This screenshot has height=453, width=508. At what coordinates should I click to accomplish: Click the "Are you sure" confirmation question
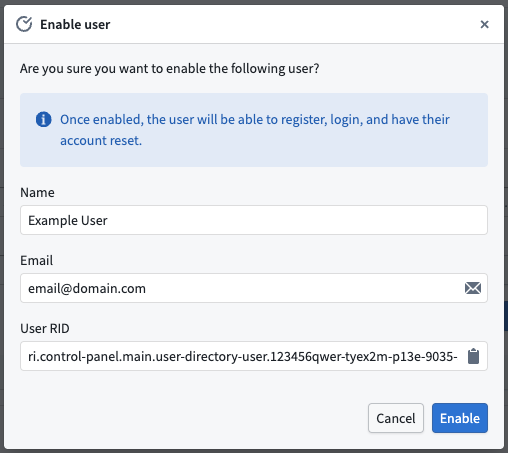(169, 69)
